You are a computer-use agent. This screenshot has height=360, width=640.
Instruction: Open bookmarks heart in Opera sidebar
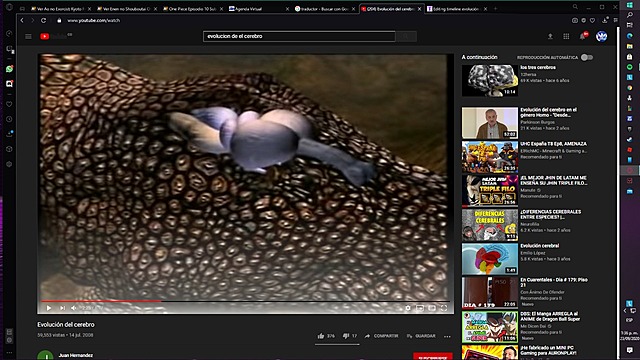(x=9, y=104)
